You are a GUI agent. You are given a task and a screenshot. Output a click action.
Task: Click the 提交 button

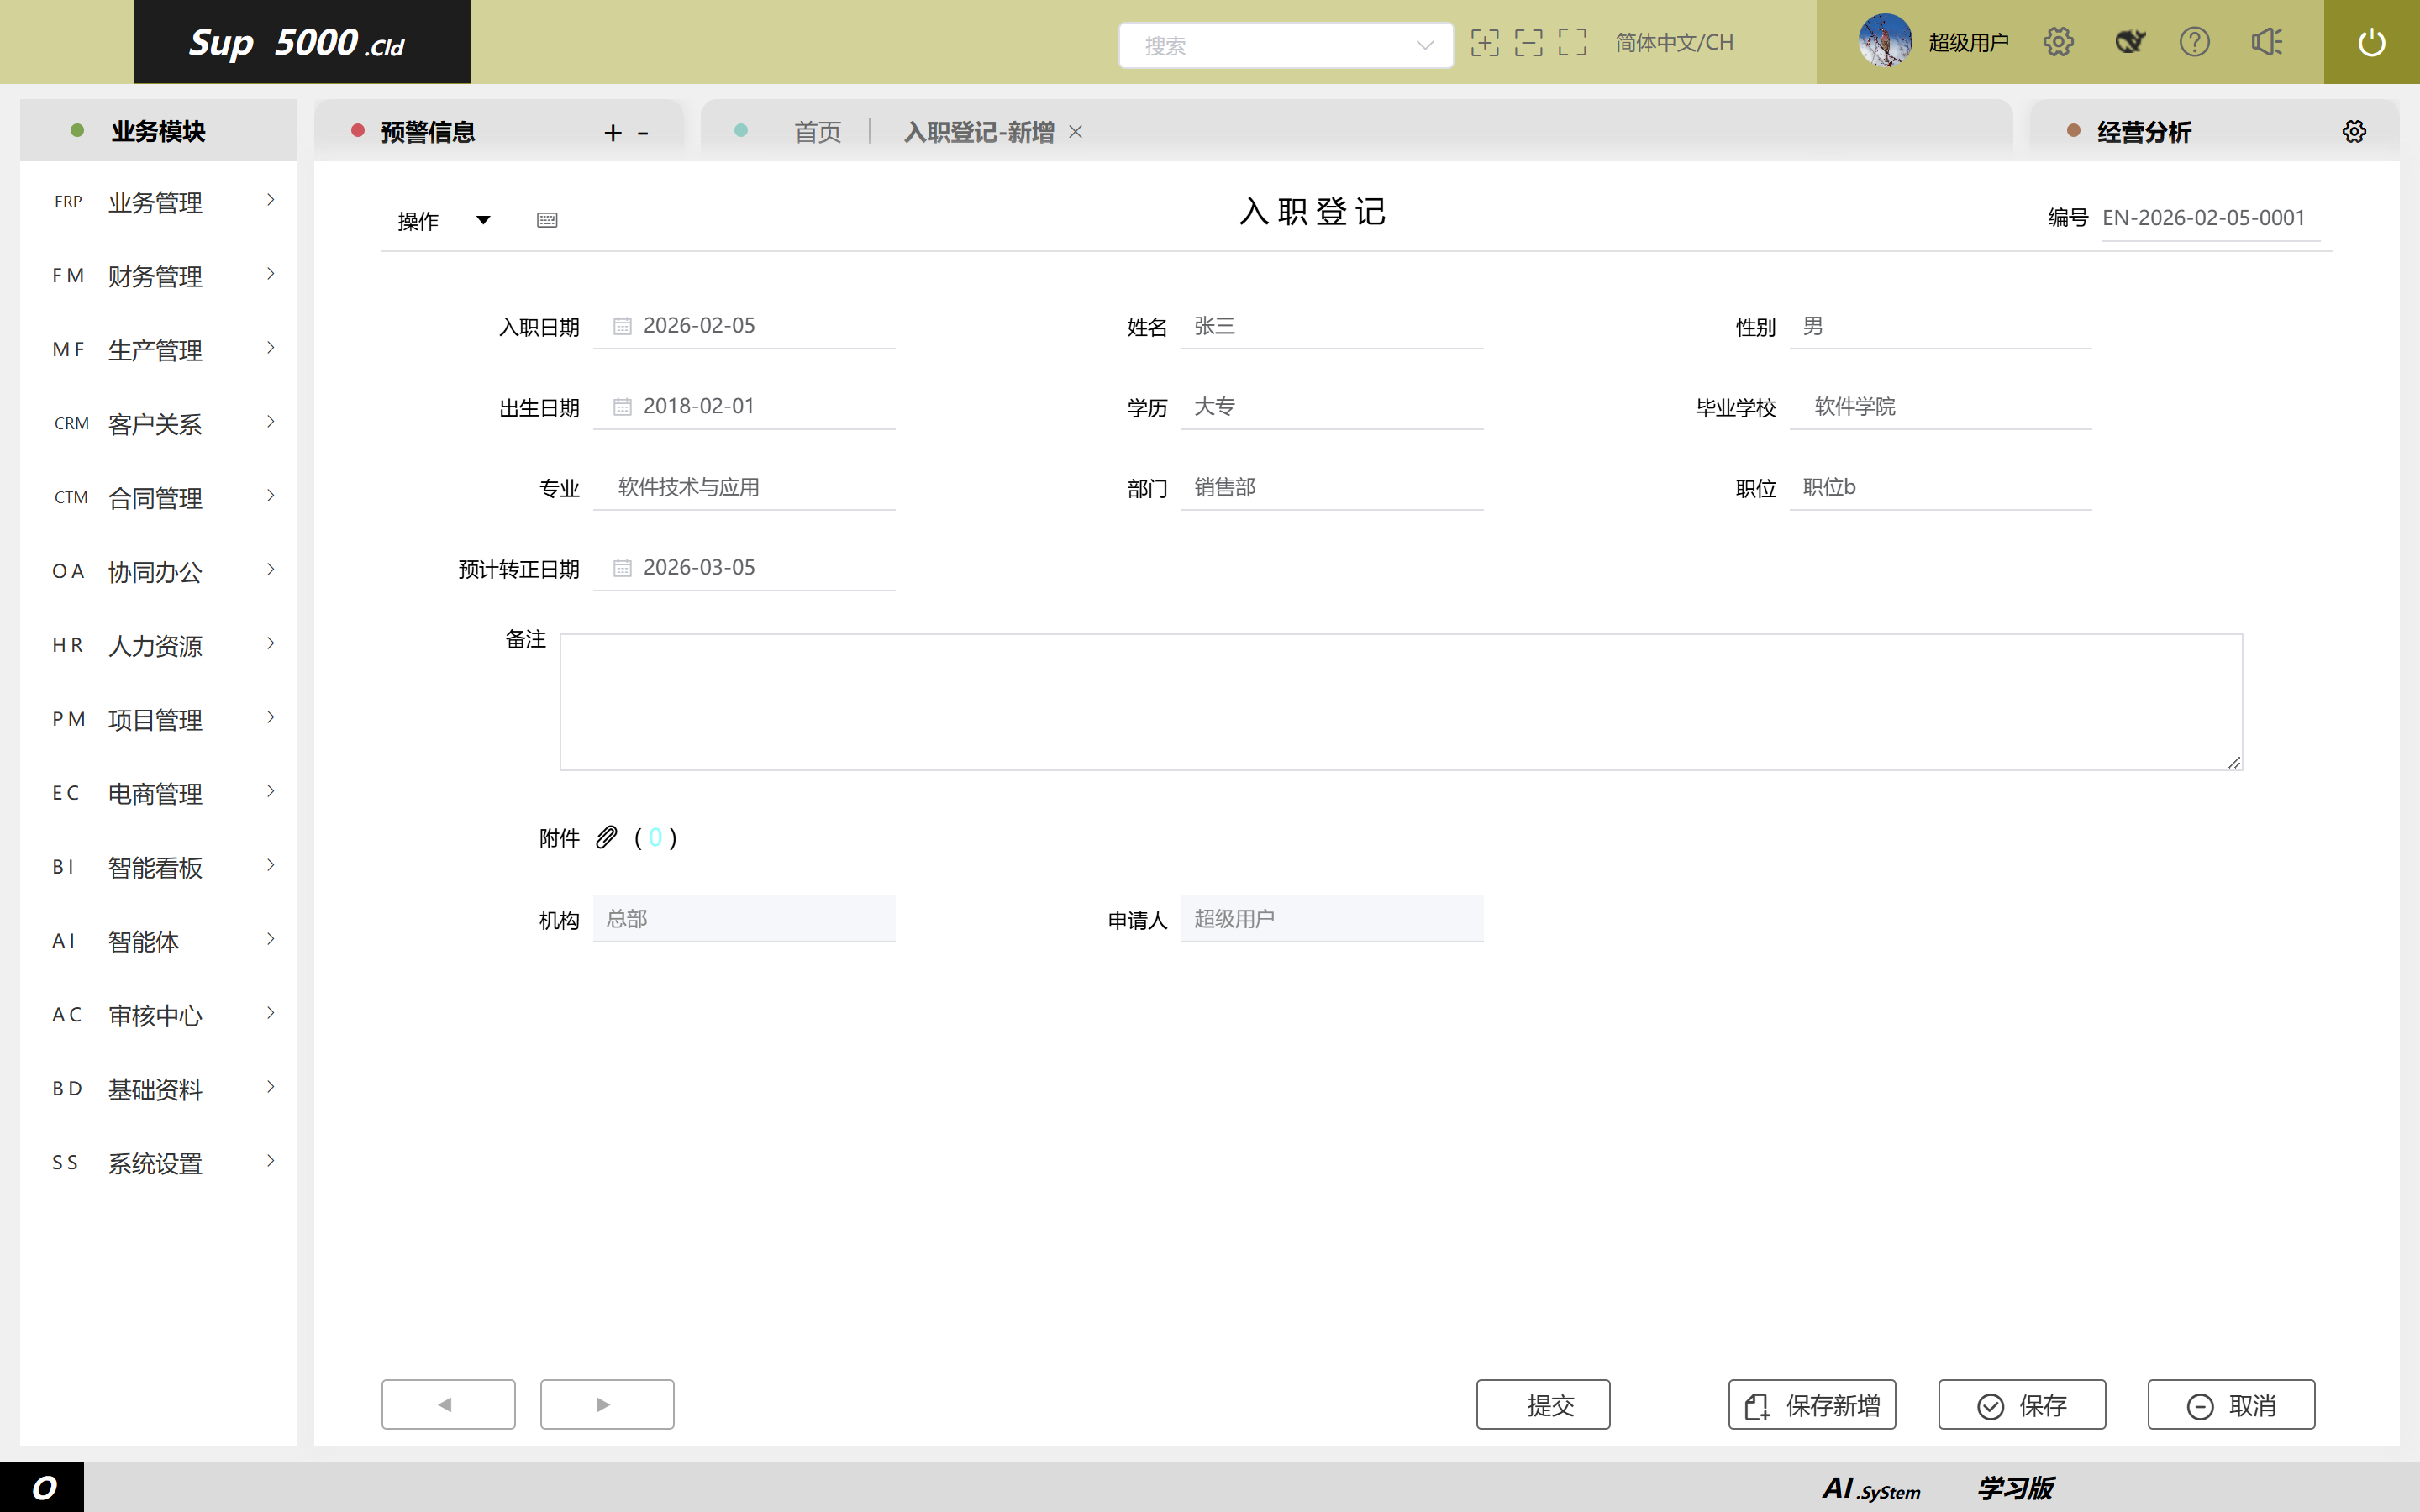(1543, 1404)
